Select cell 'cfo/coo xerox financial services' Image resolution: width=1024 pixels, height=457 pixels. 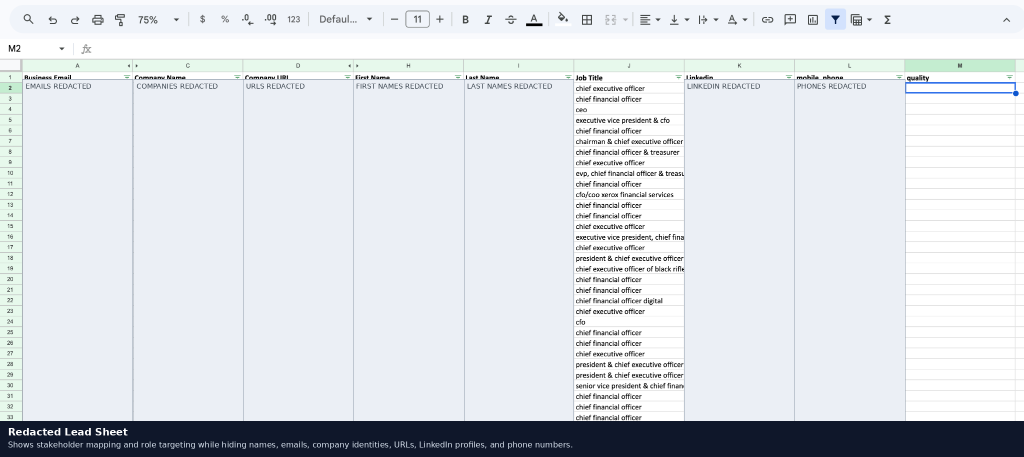629,195
